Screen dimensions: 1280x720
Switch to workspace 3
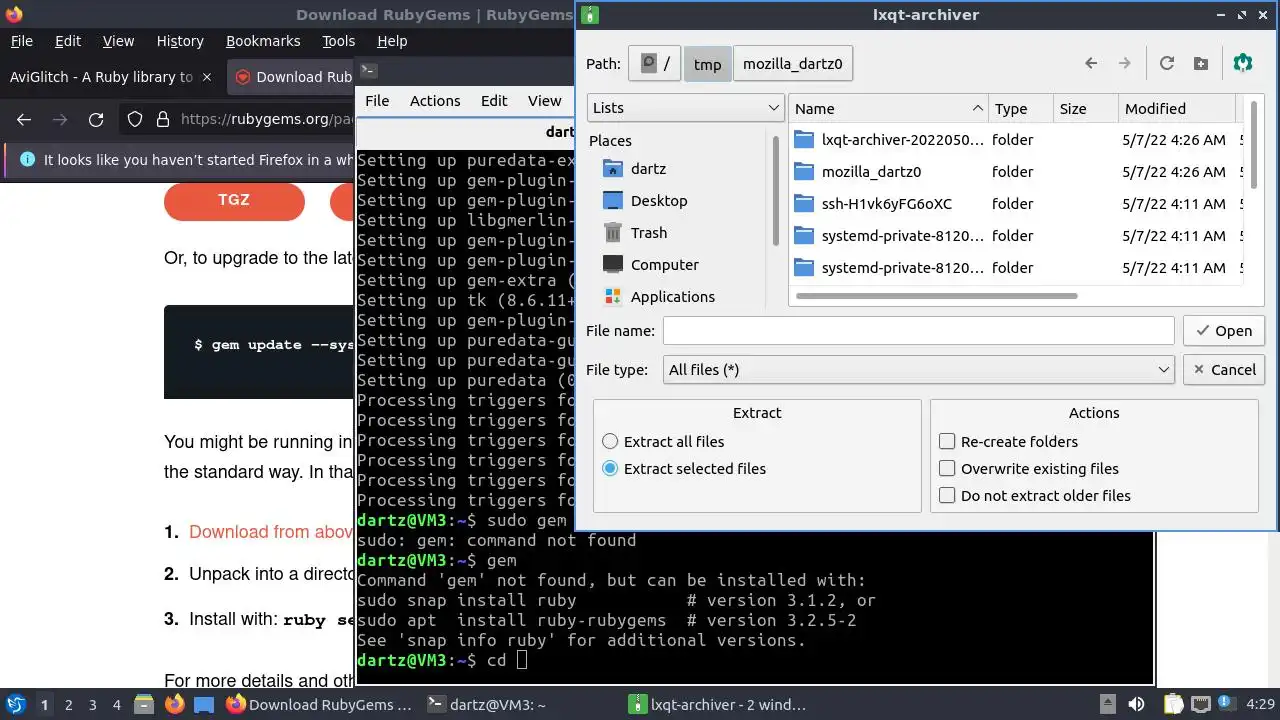pyautogui.click(x=92, y=705)
